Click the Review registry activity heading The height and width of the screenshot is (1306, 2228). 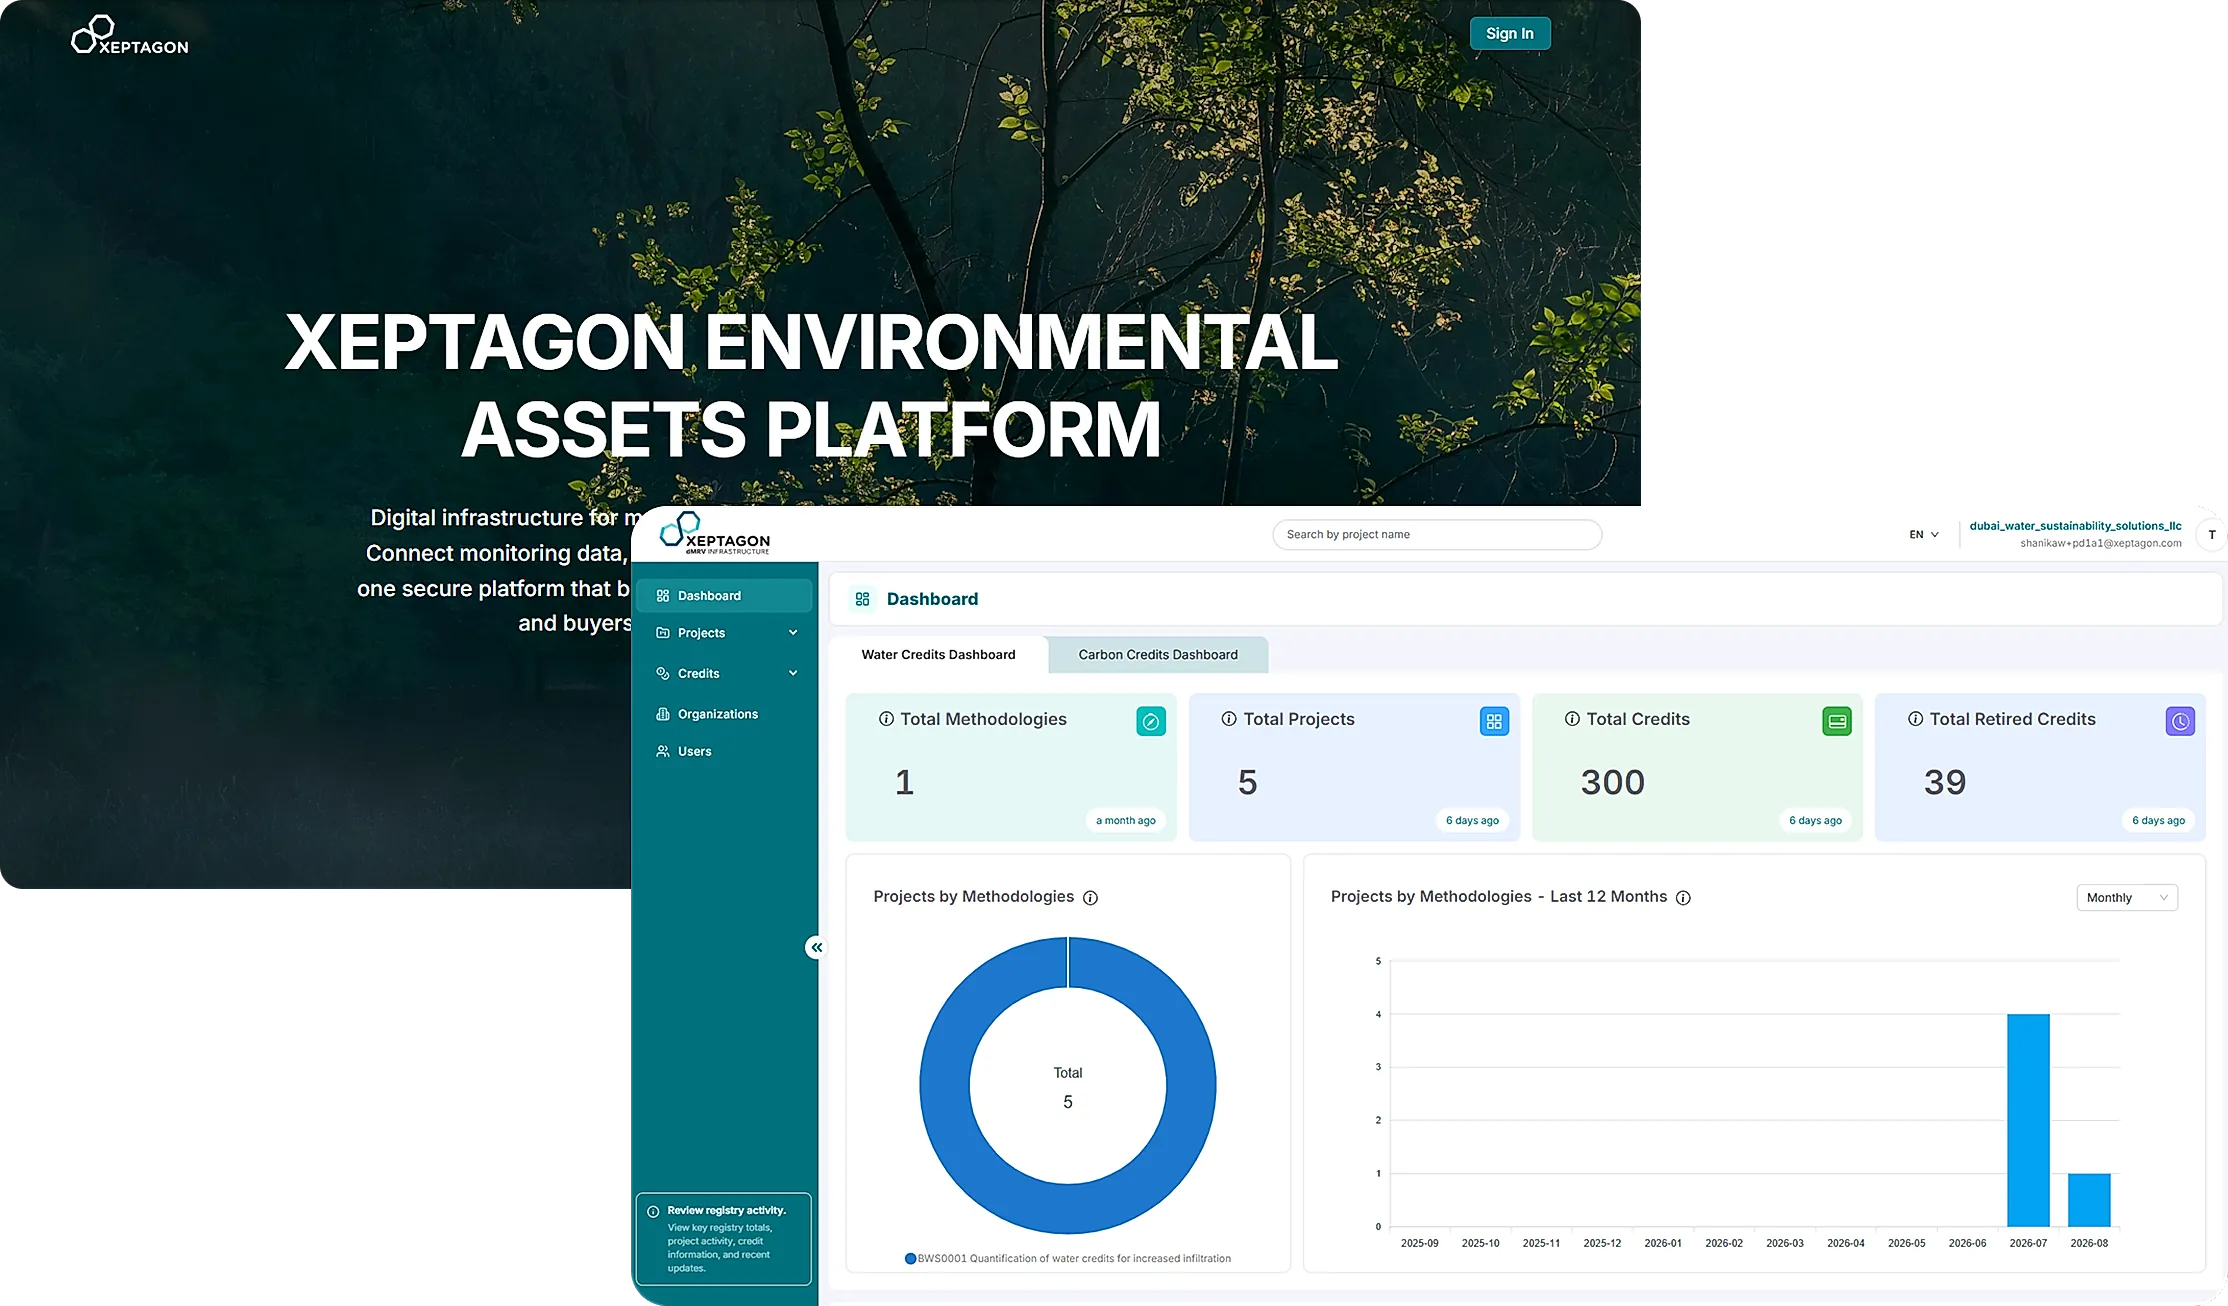click(727, 1211)
